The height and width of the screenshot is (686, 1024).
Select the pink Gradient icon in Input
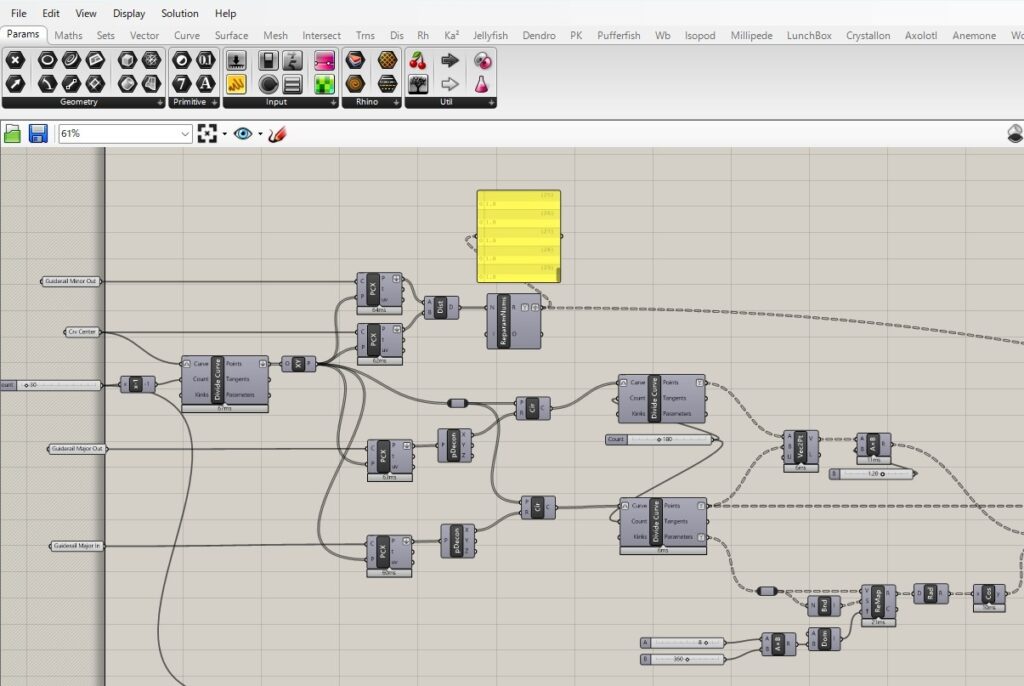[x=324, y=61]
